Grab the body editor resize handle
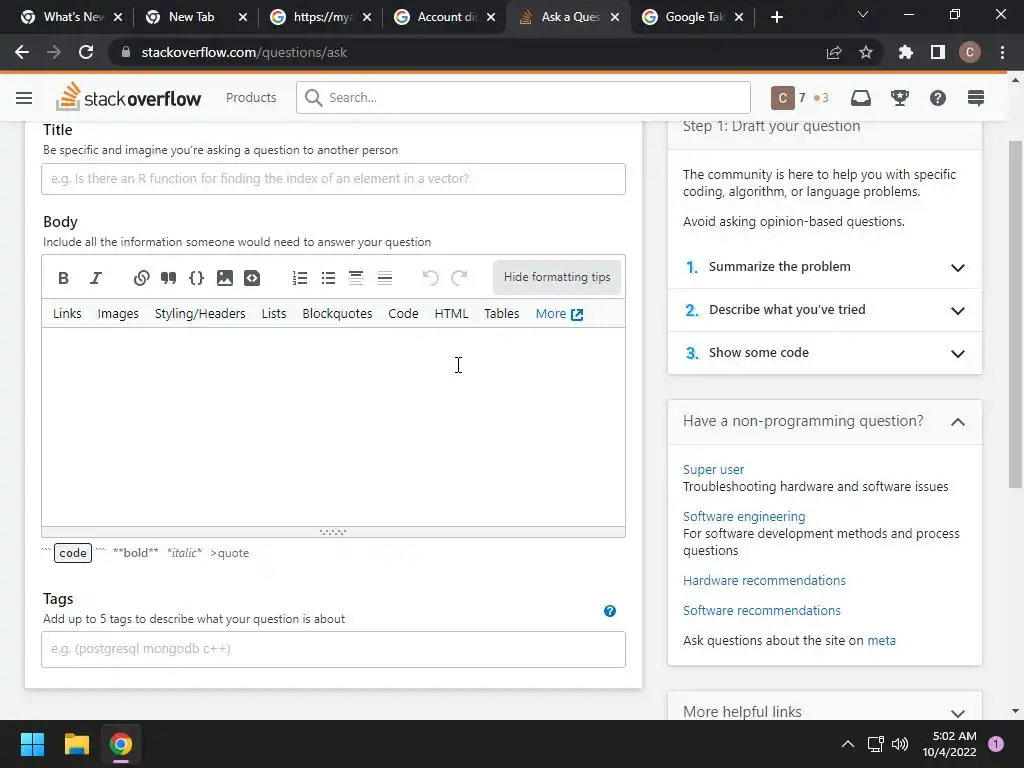 pyautogui.click(x=333, y=532)
